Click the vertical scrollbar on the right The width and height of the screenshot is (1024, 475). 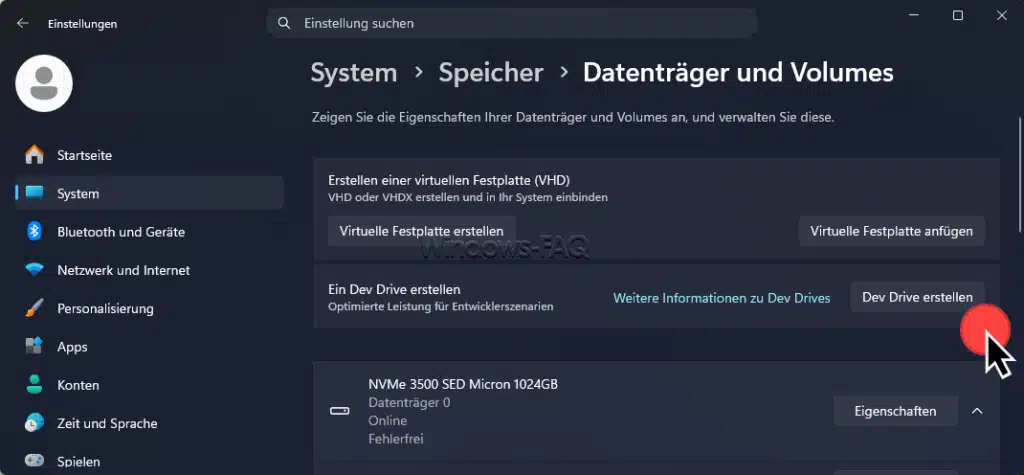pyautogui.click(x=1020, y=173)
